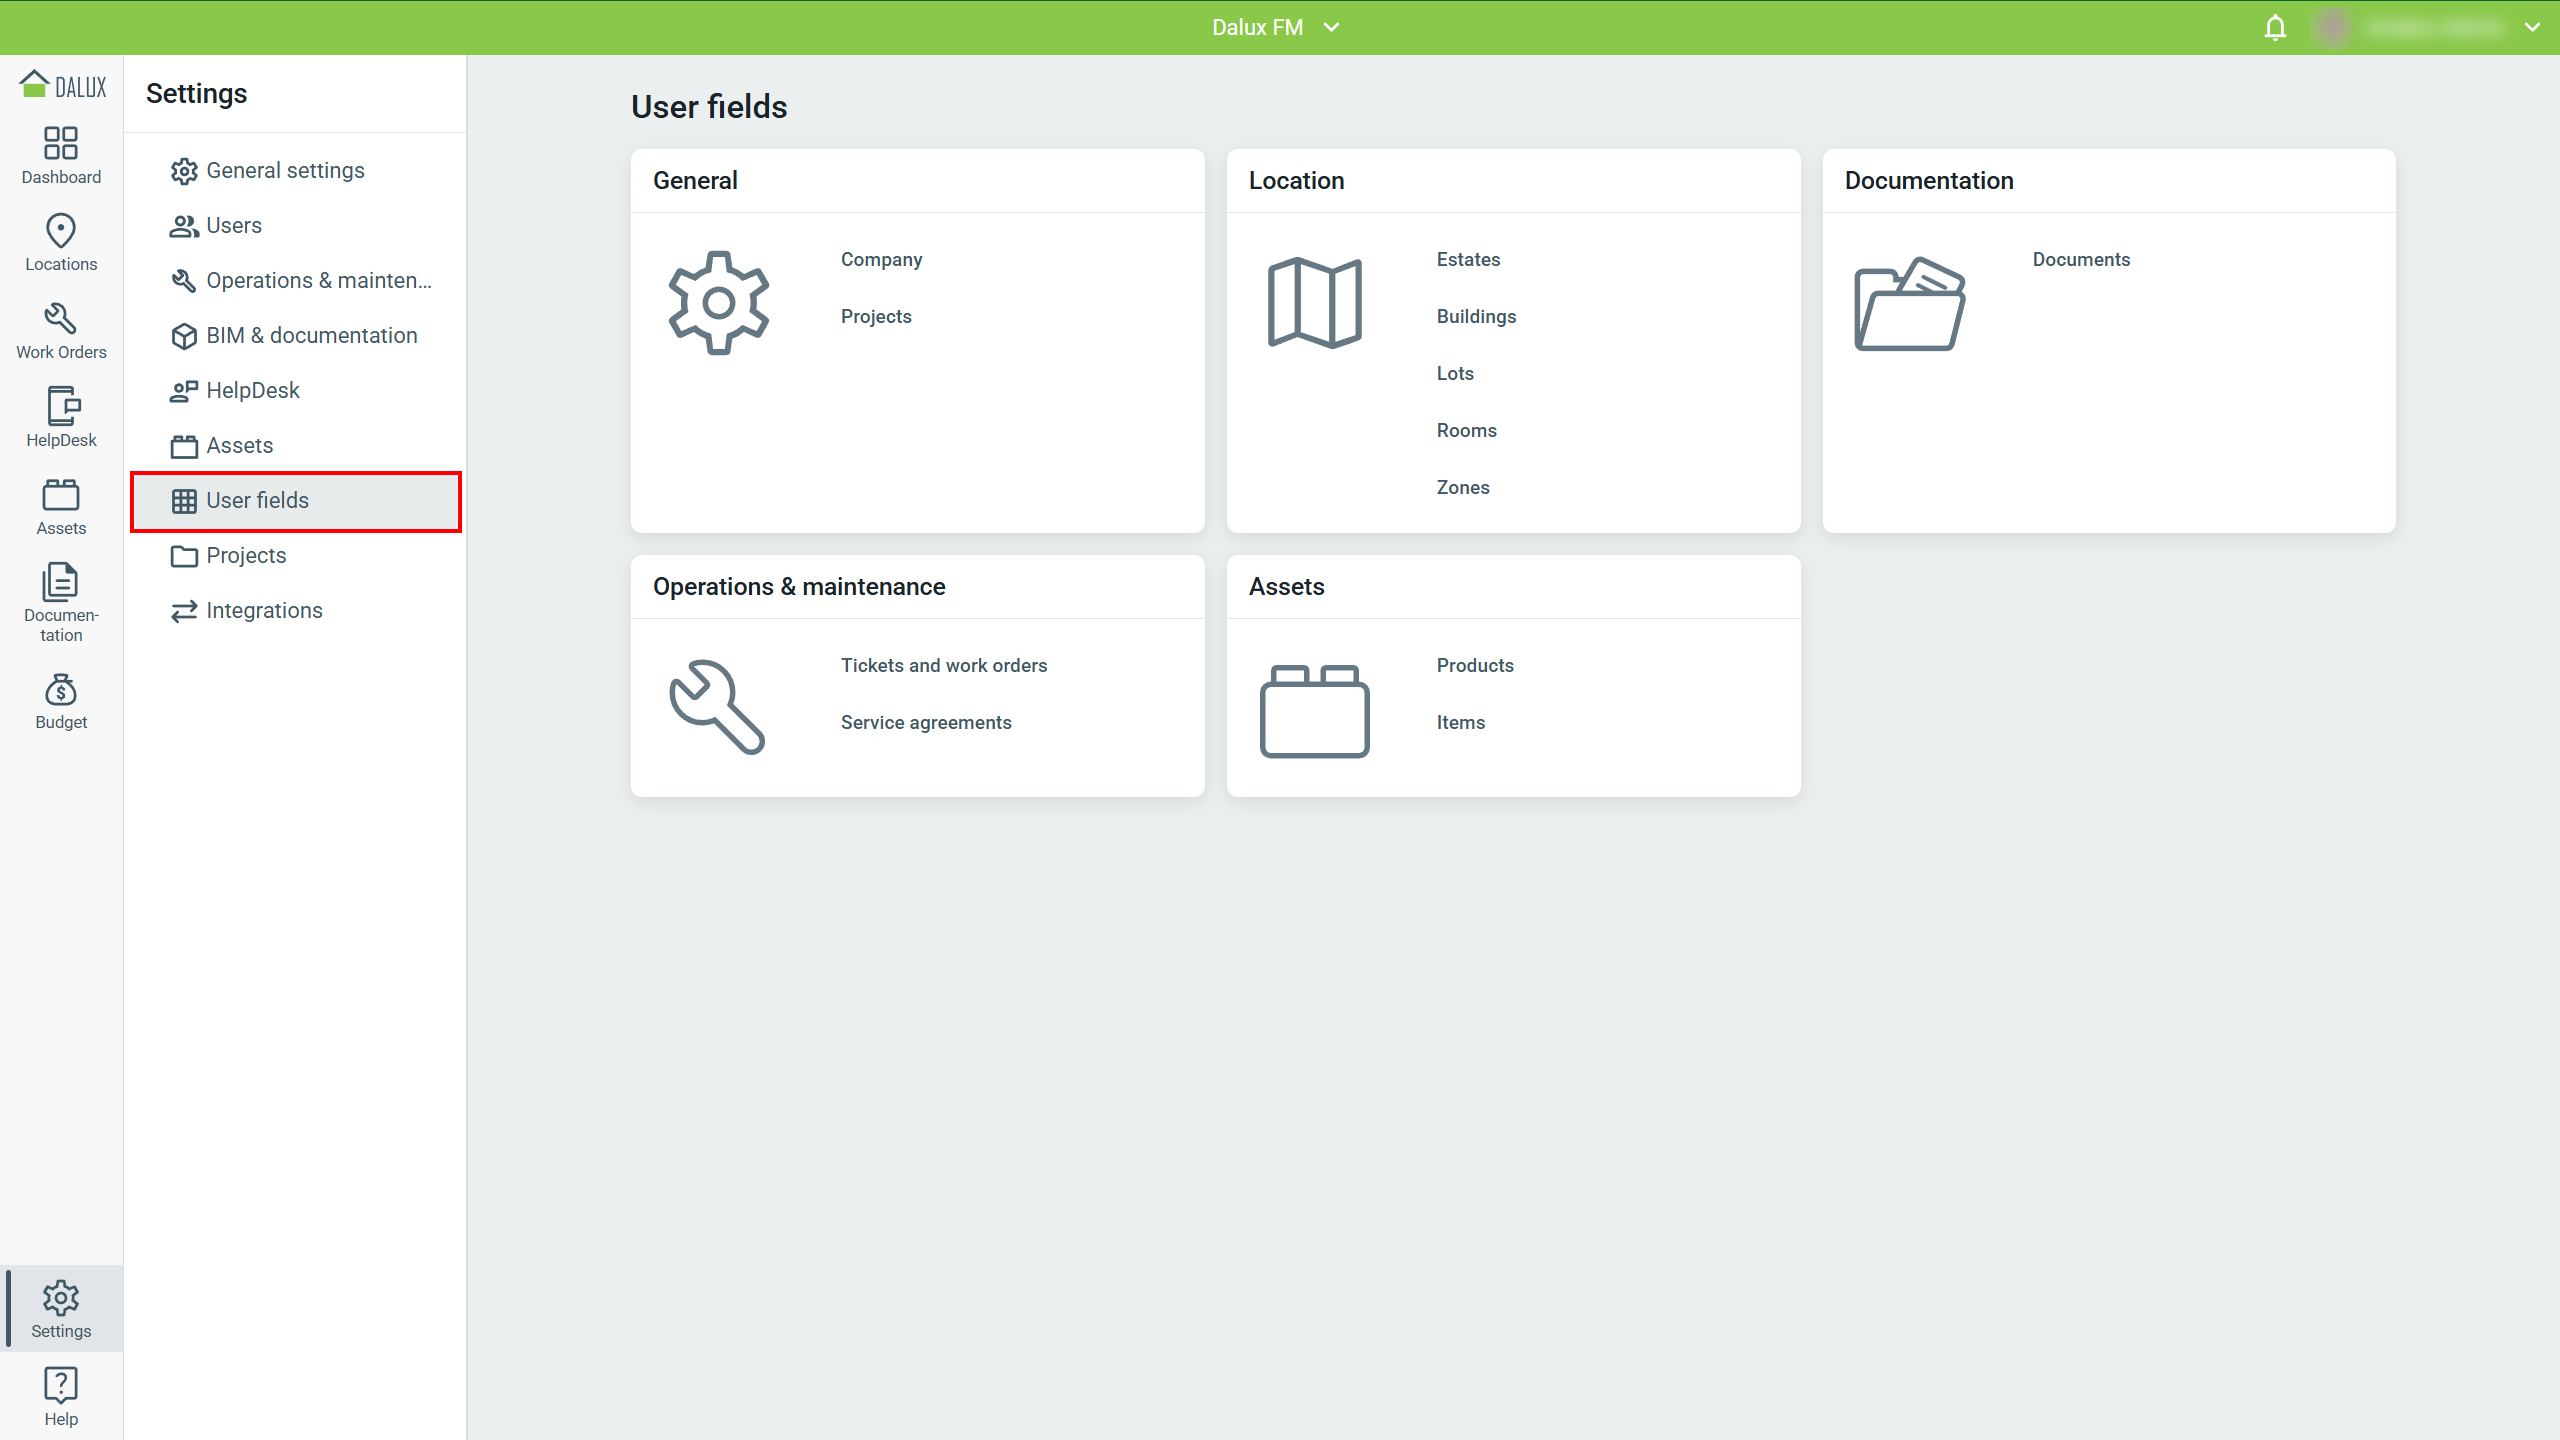This screenshot has height=1440, width=2560.
Task: Open Products under Assets card
Action: coord(1474,666)
